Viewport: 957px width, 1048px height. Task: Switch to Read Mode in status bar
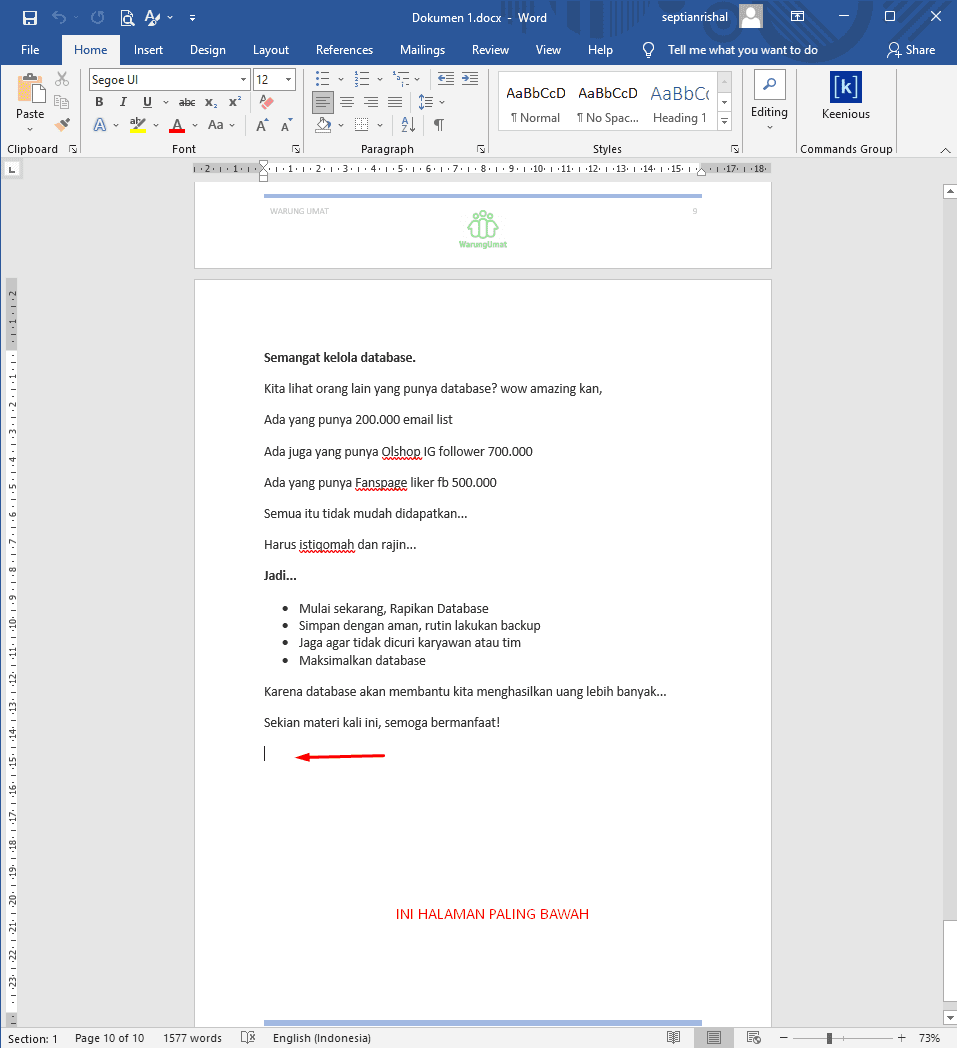click(x=672, y=1037)
